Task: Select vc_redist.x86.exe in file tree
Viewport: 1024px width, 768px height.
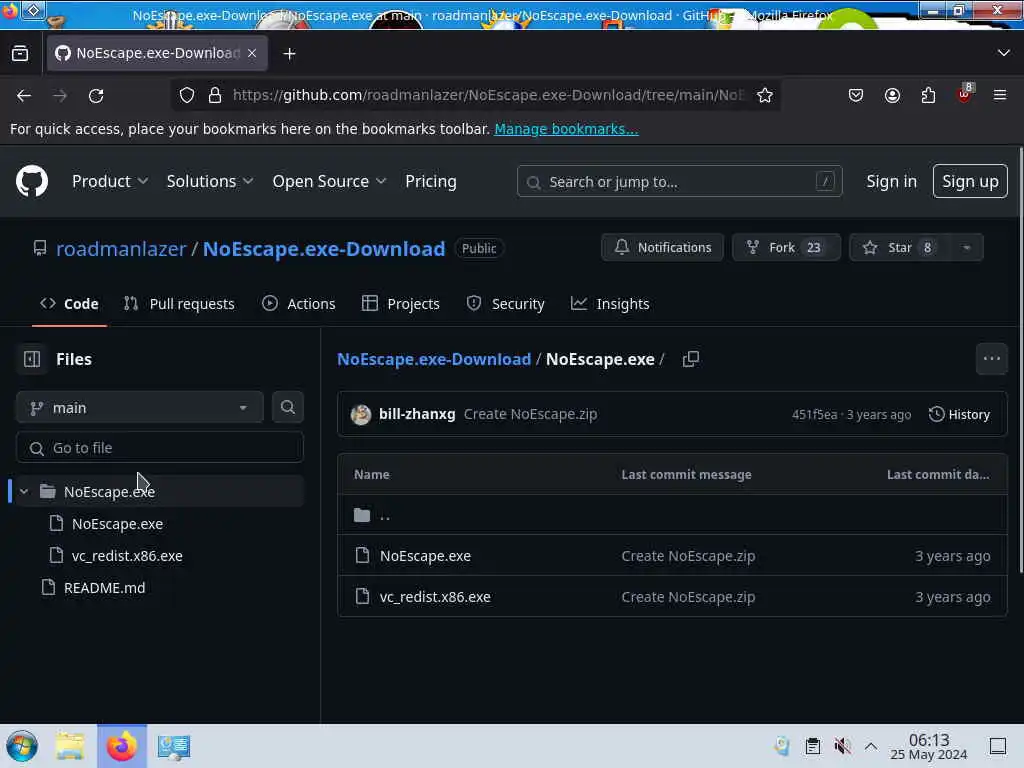Action: click(x=127, y=556)
